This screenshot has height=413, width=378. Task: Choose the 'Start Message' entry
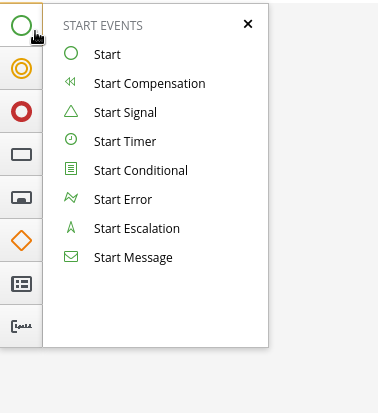[x=133, y=258]
